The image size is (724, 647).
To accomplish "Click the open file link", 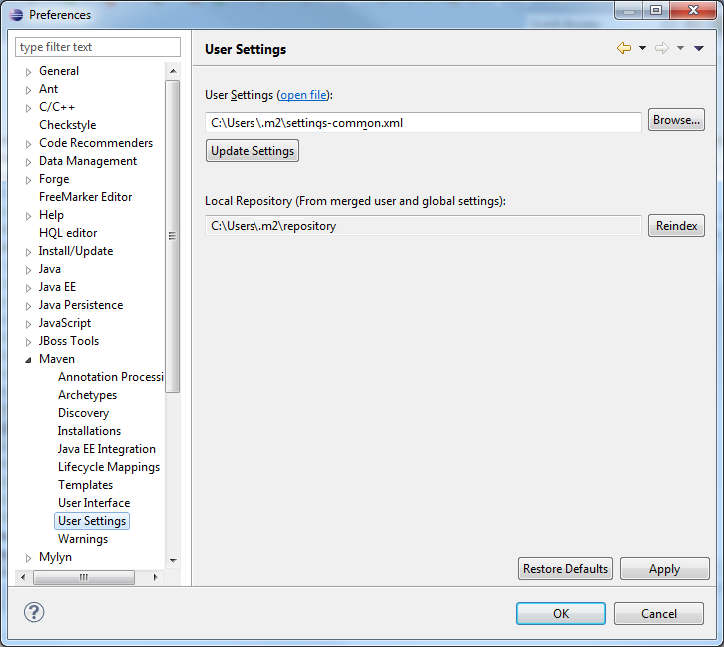I will [x=303, y=95].
